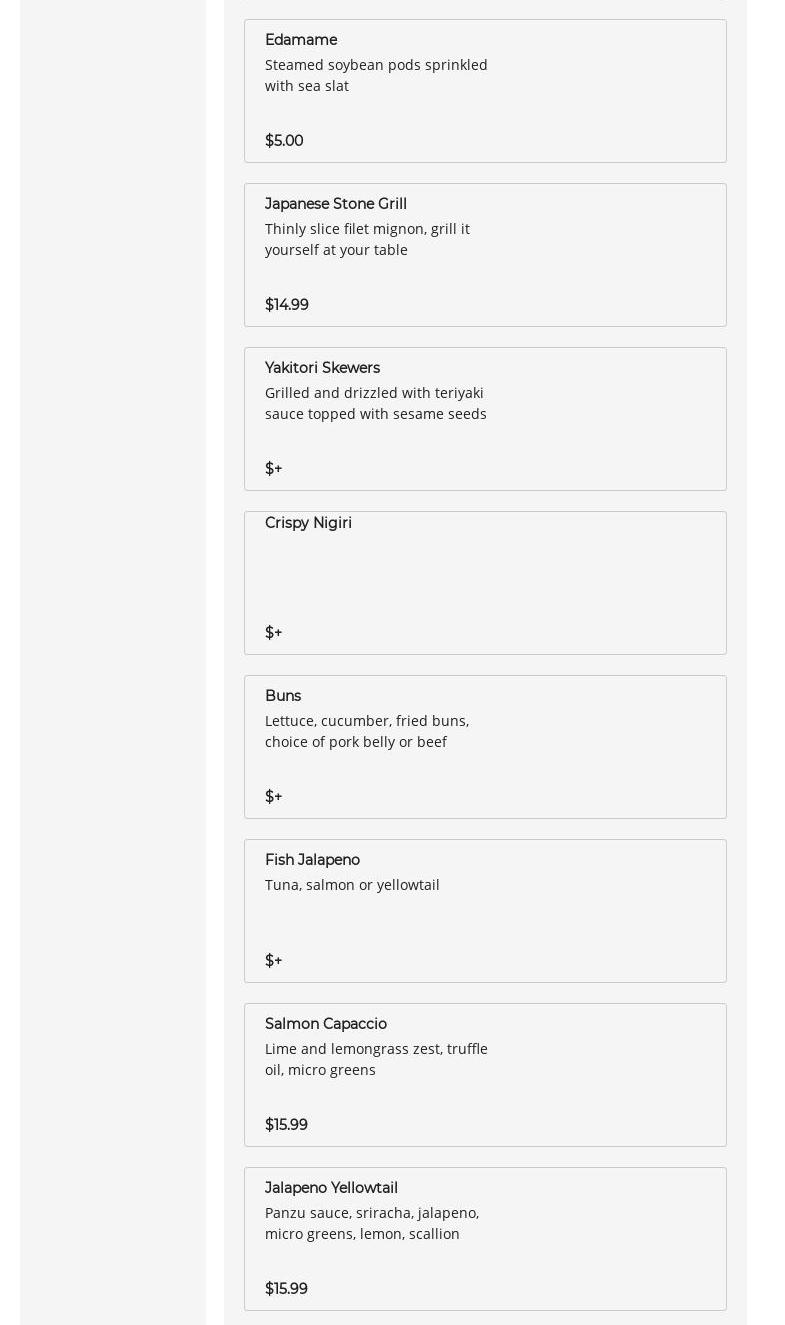Viewport: 785px width, 1325px height.
Task: Click the $14.99 Stone Grill price
Action: tap(286, 305)
